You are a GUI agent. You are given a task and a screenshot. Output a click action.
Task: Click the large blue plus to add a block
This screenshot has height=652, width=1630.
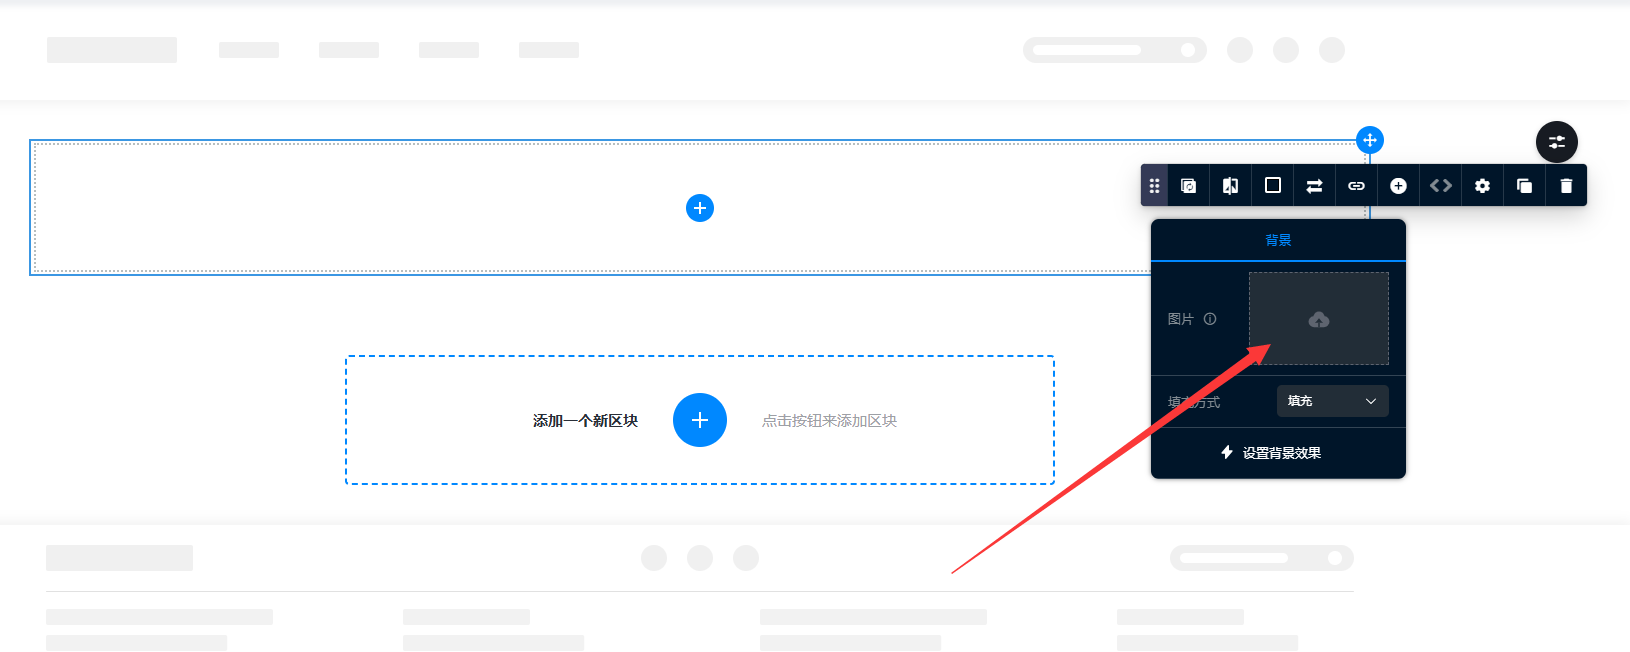(x=700, y=420)
